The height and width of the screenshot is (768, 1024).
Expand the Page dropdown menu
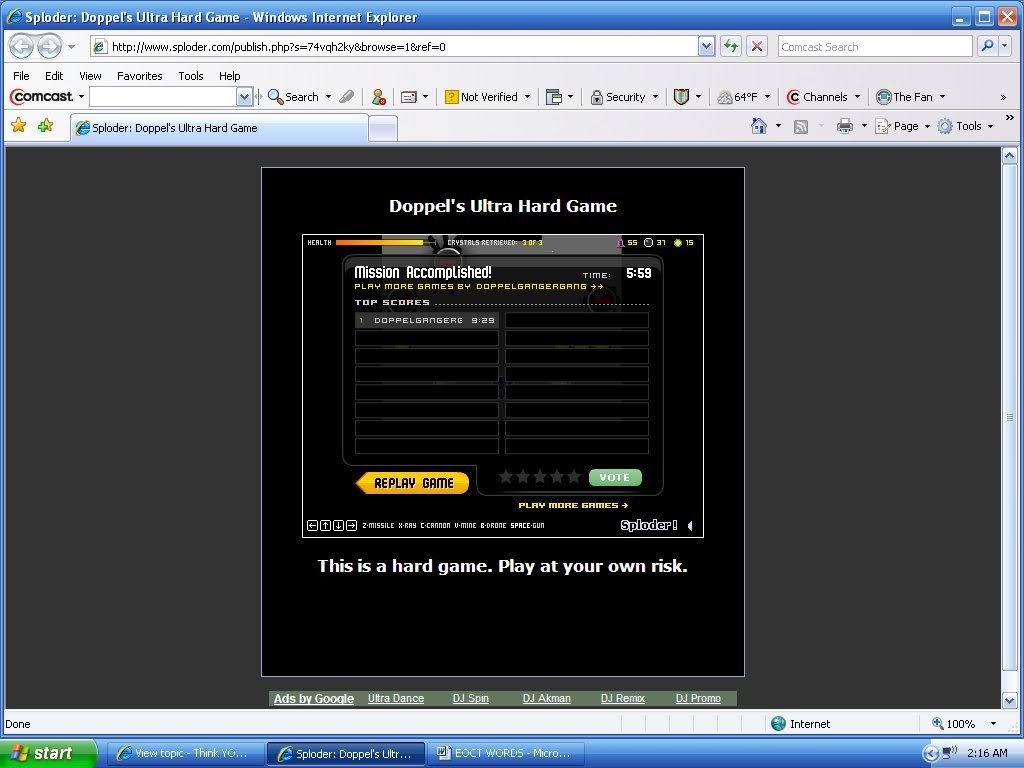point(904,126)
